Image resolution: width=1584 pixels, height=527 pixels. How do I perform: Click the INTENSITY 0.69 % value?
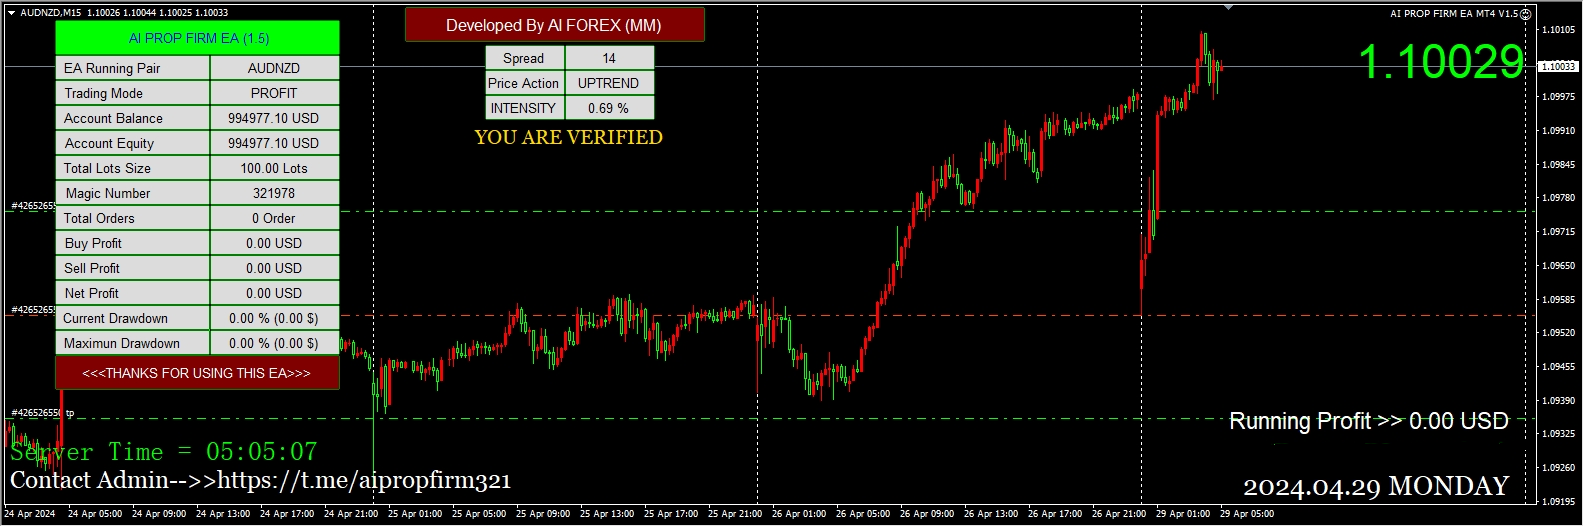pyautogui.click(x=609, y=108)
